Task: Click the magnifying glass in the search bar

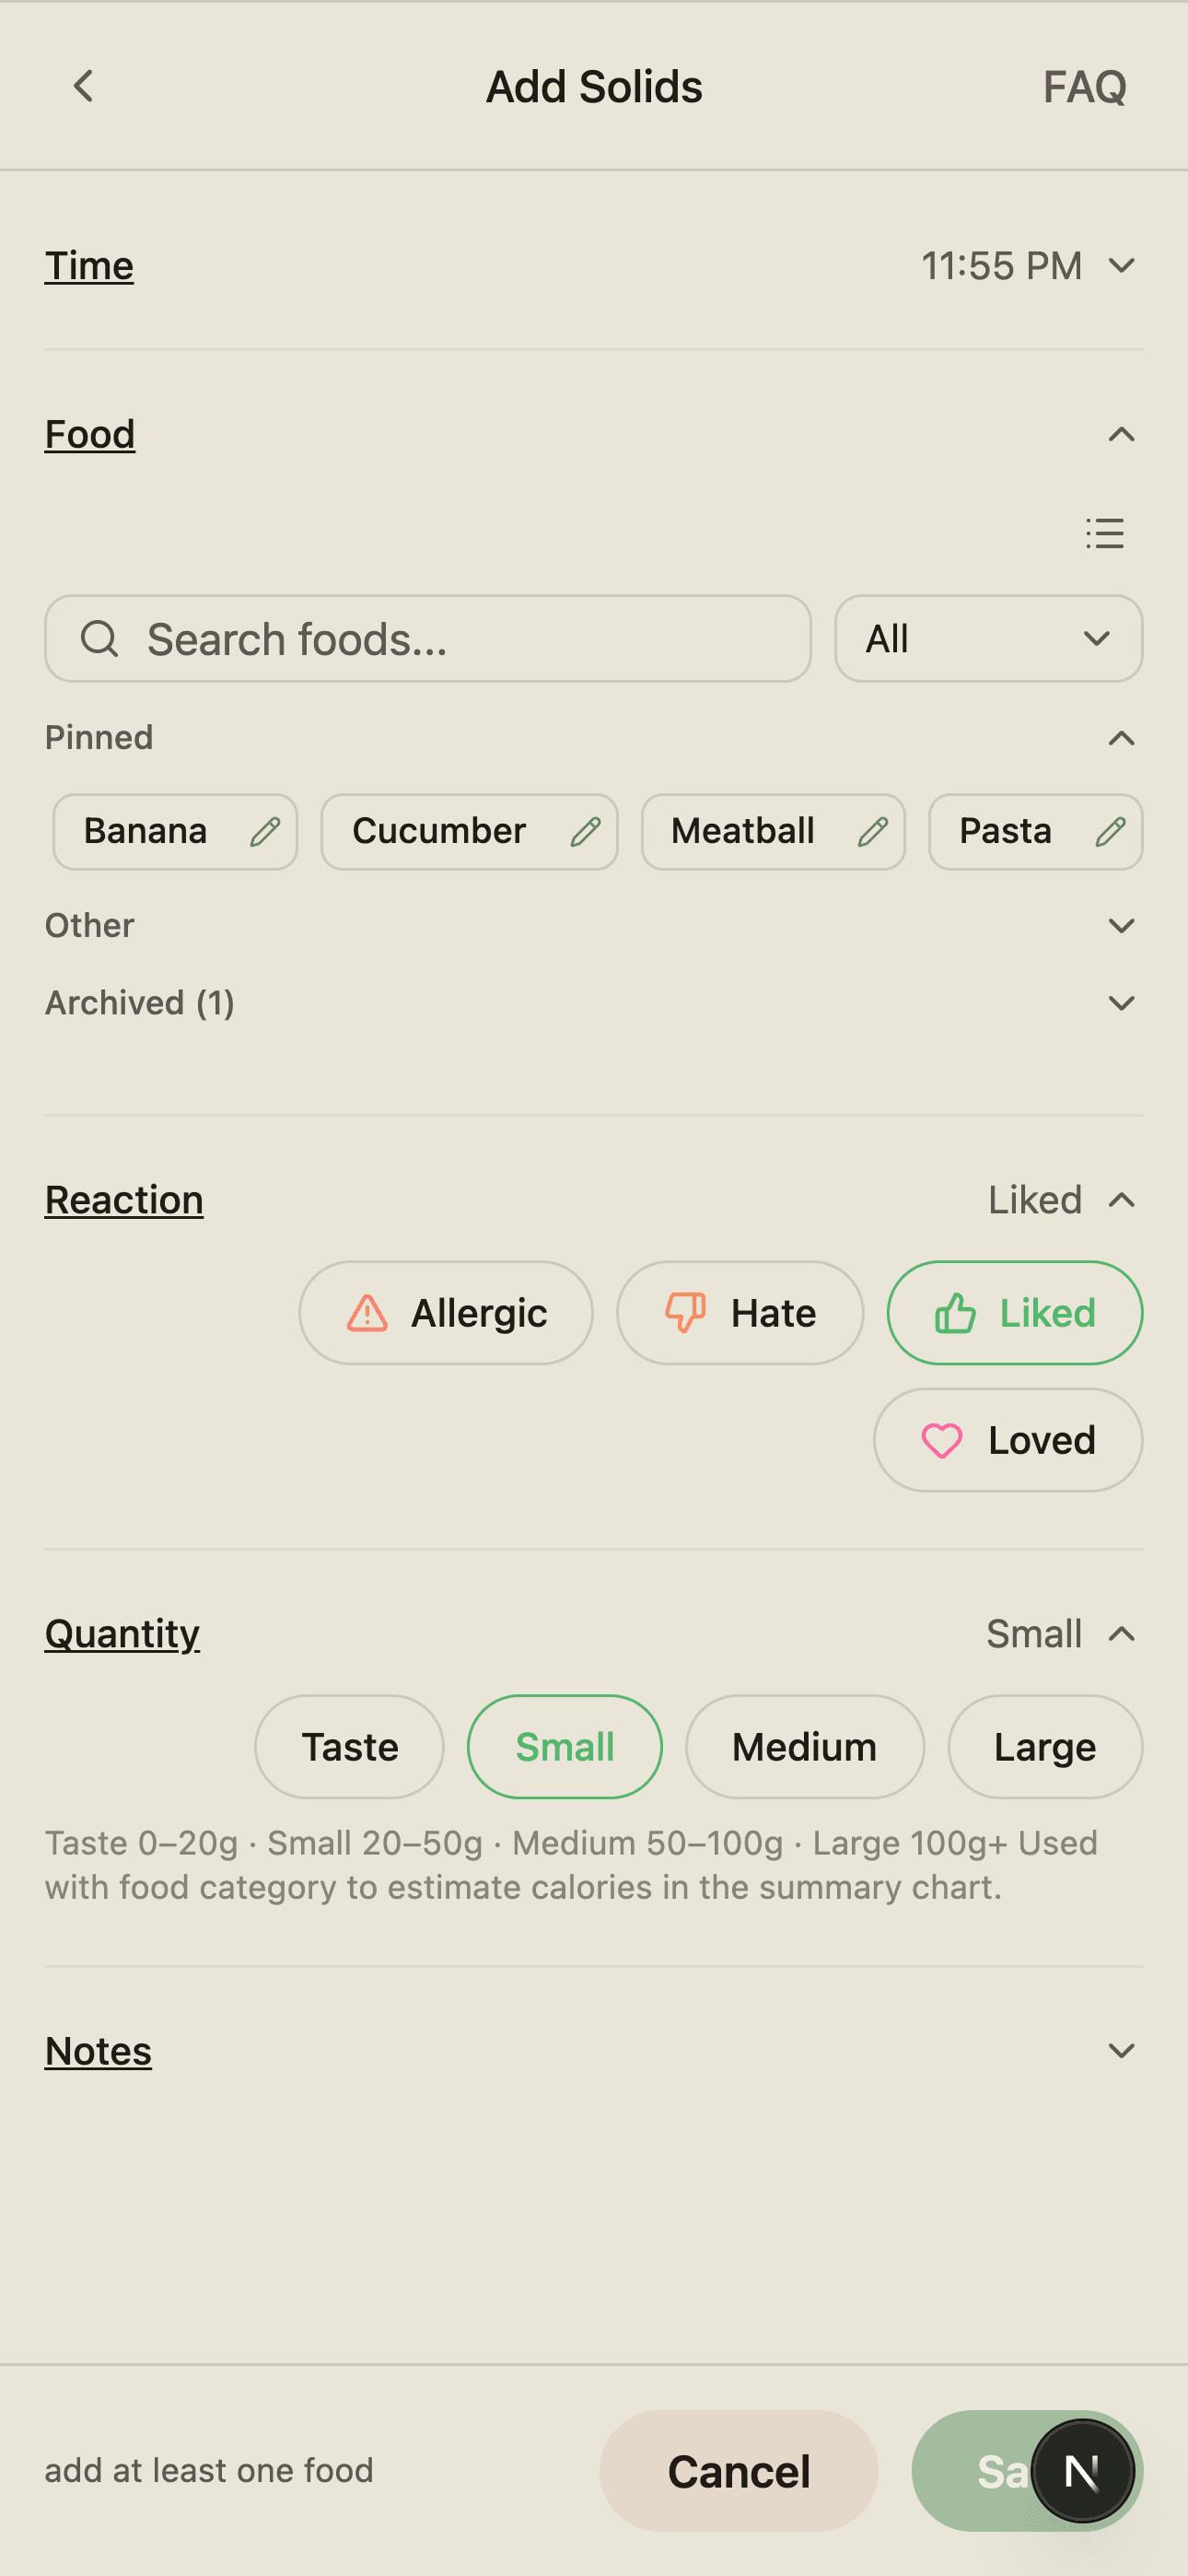Action: click(100, 639)
